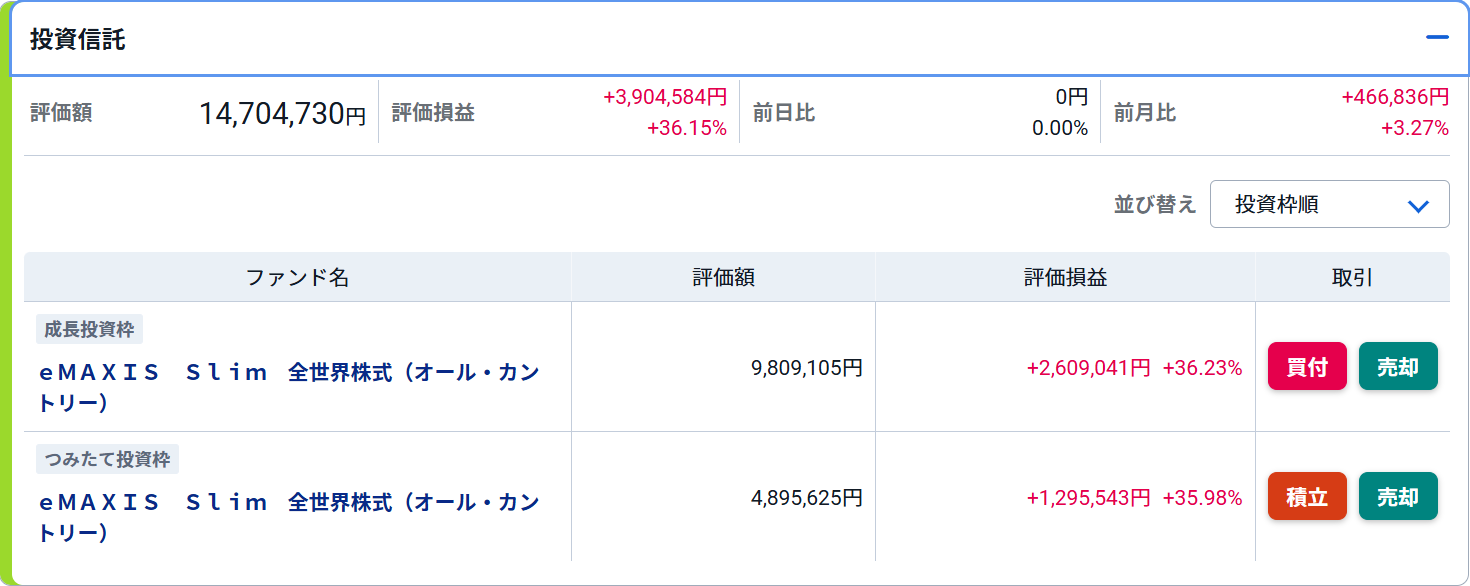
Task: Open eMAXIS Slim fund link under 成長投資枠
Action: [290, 387]
